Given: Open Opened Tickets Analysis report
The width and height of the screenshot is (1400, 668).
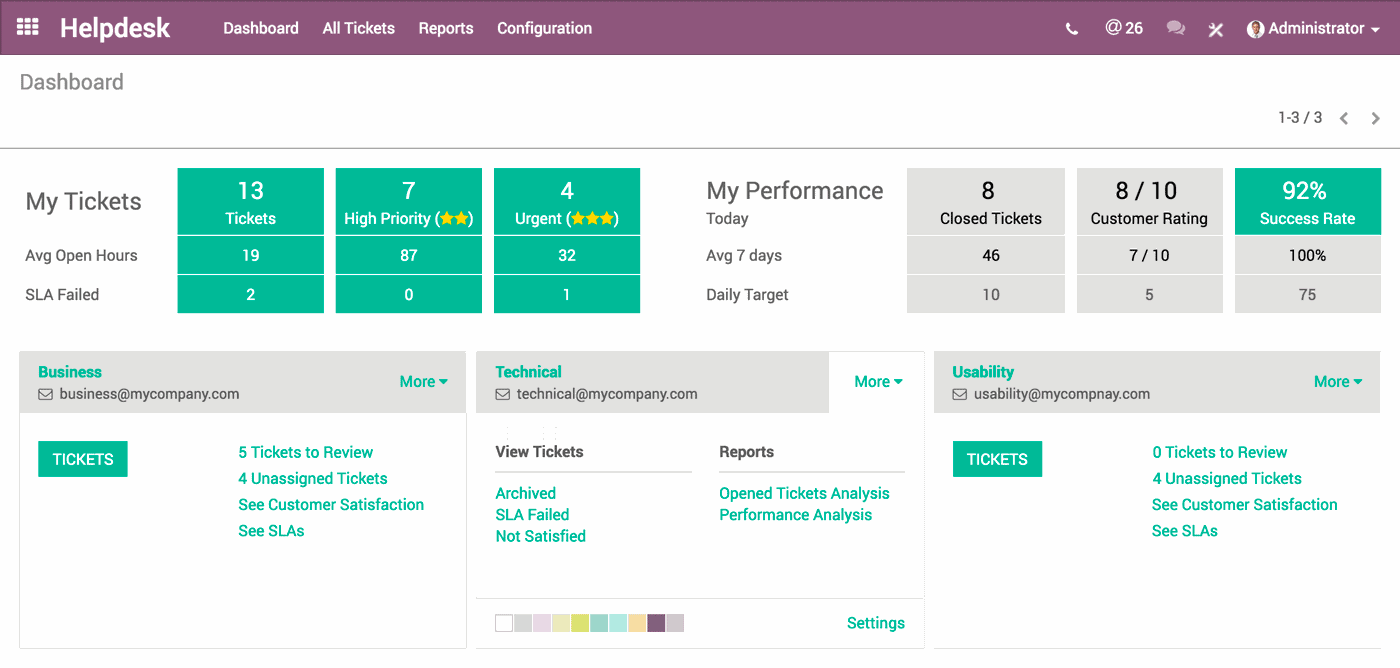Looking at the screenshot, I should (804, 493).
